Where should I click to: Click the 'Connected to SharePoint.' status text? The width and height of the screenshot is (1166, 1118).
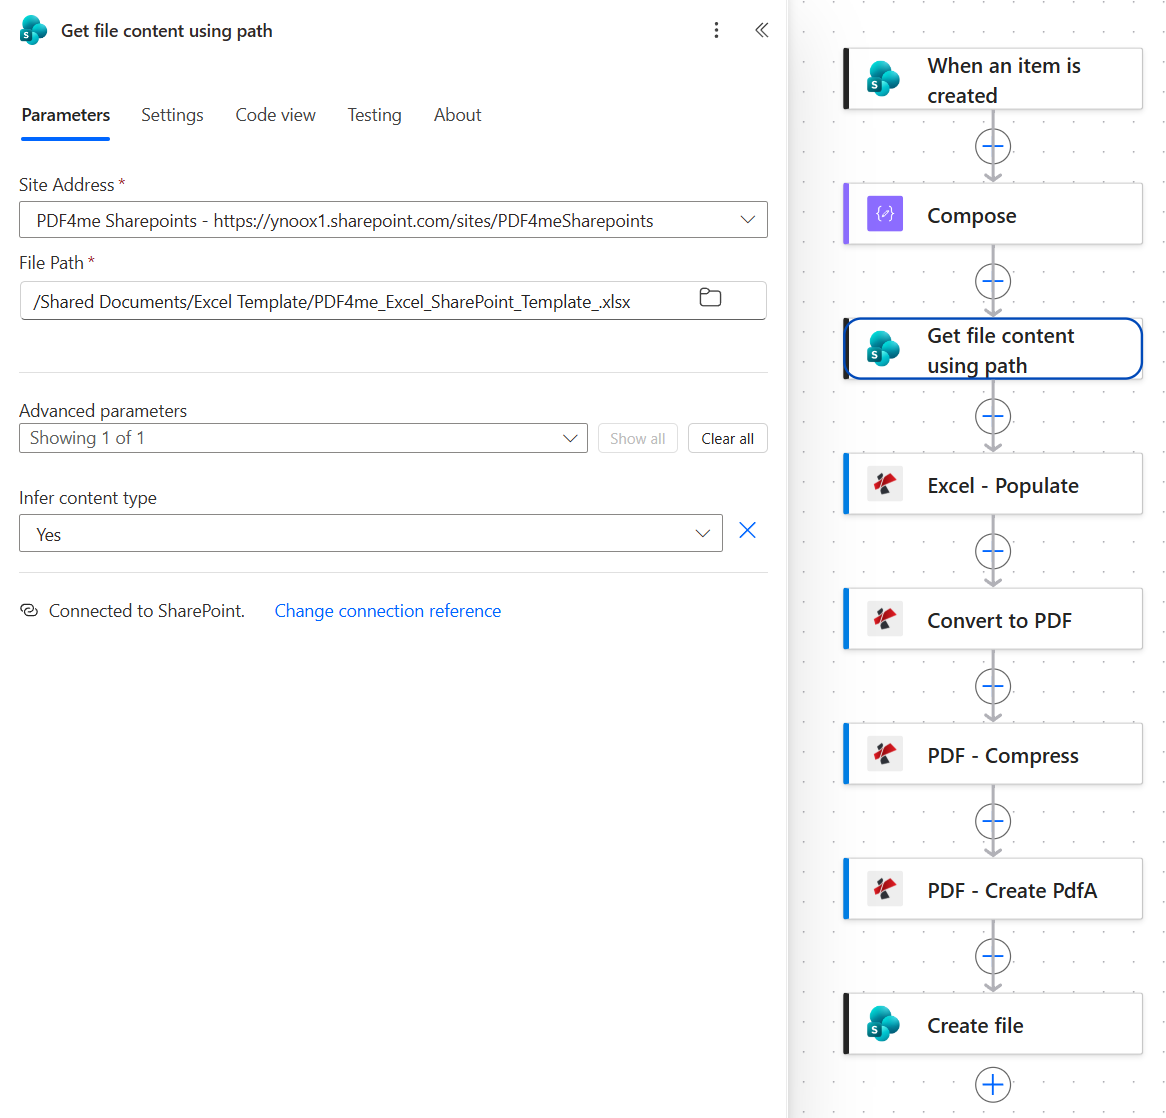pos(146,611)
